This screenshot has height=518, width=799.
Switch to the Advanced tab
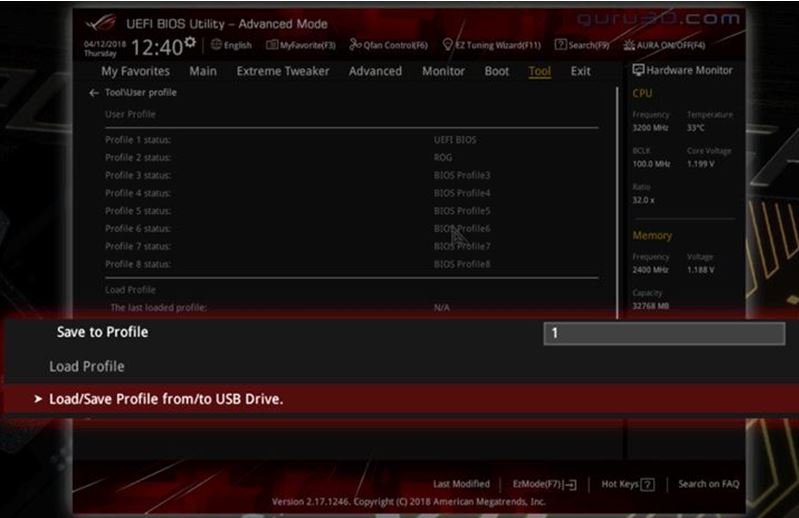pos(375,71)
